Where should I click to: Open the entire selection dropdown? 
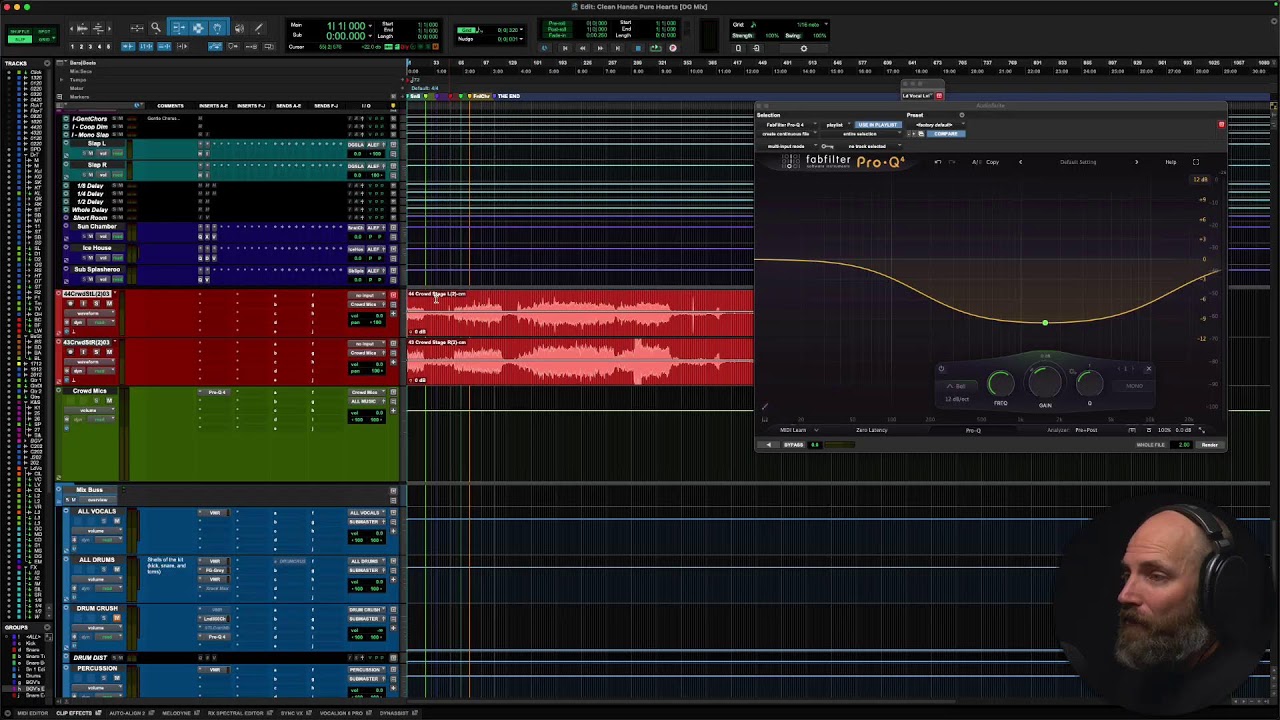(862, 134)
